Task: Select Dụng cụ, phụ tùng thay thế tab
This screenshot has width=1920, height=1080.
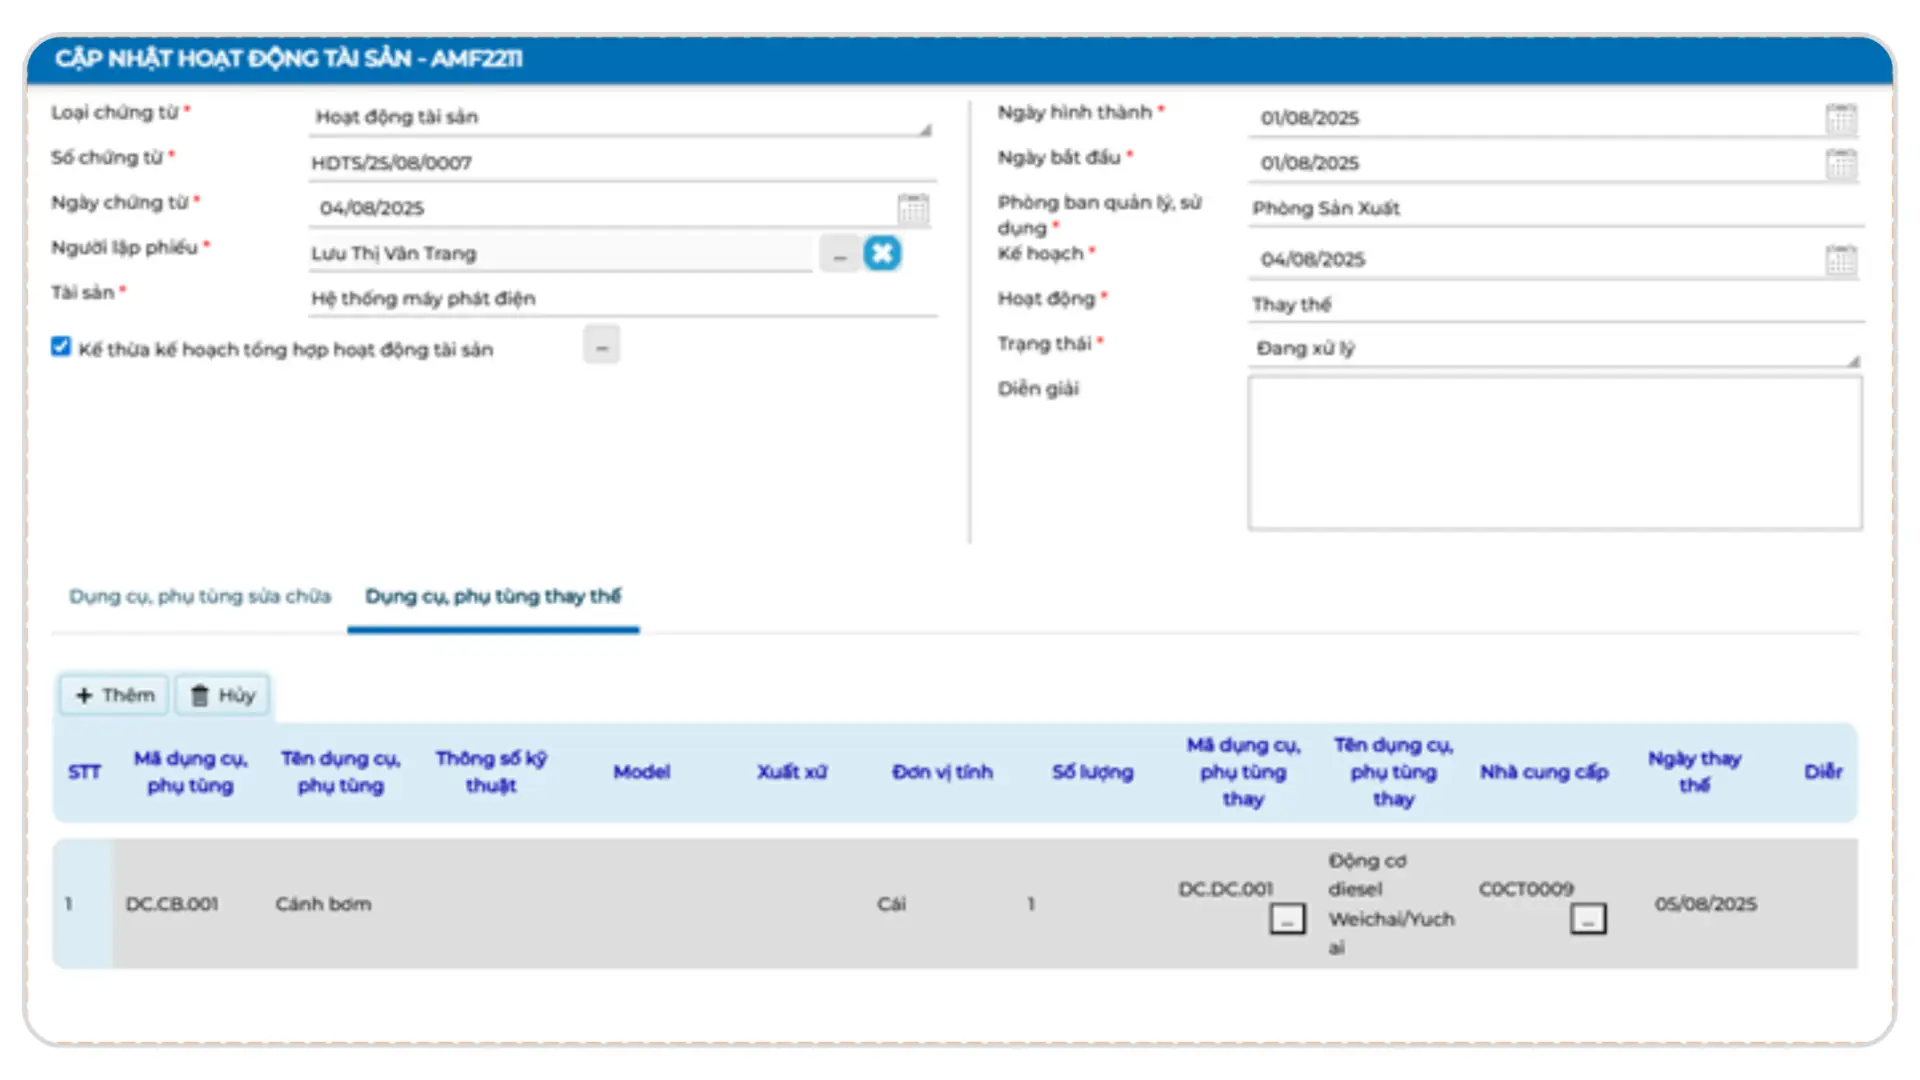Action: pos(492,596)
